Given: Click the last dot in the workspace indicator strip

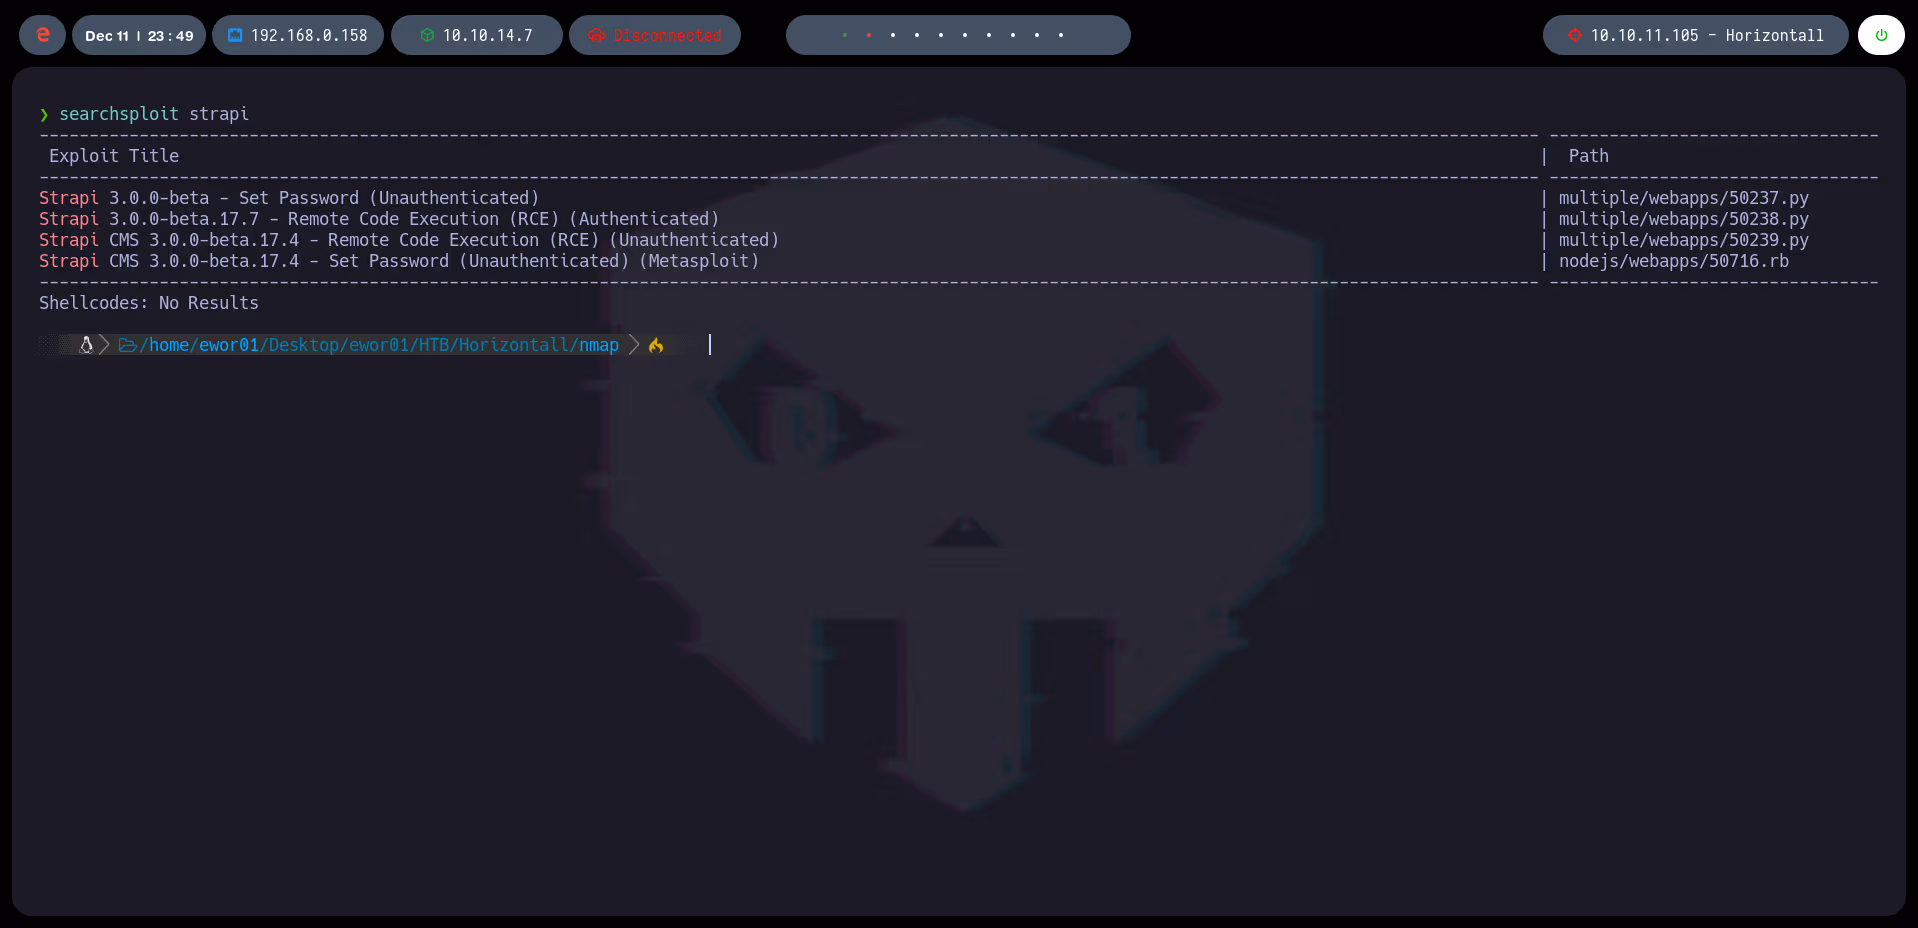Looking at the screenshot, I should pos(1060,35).
